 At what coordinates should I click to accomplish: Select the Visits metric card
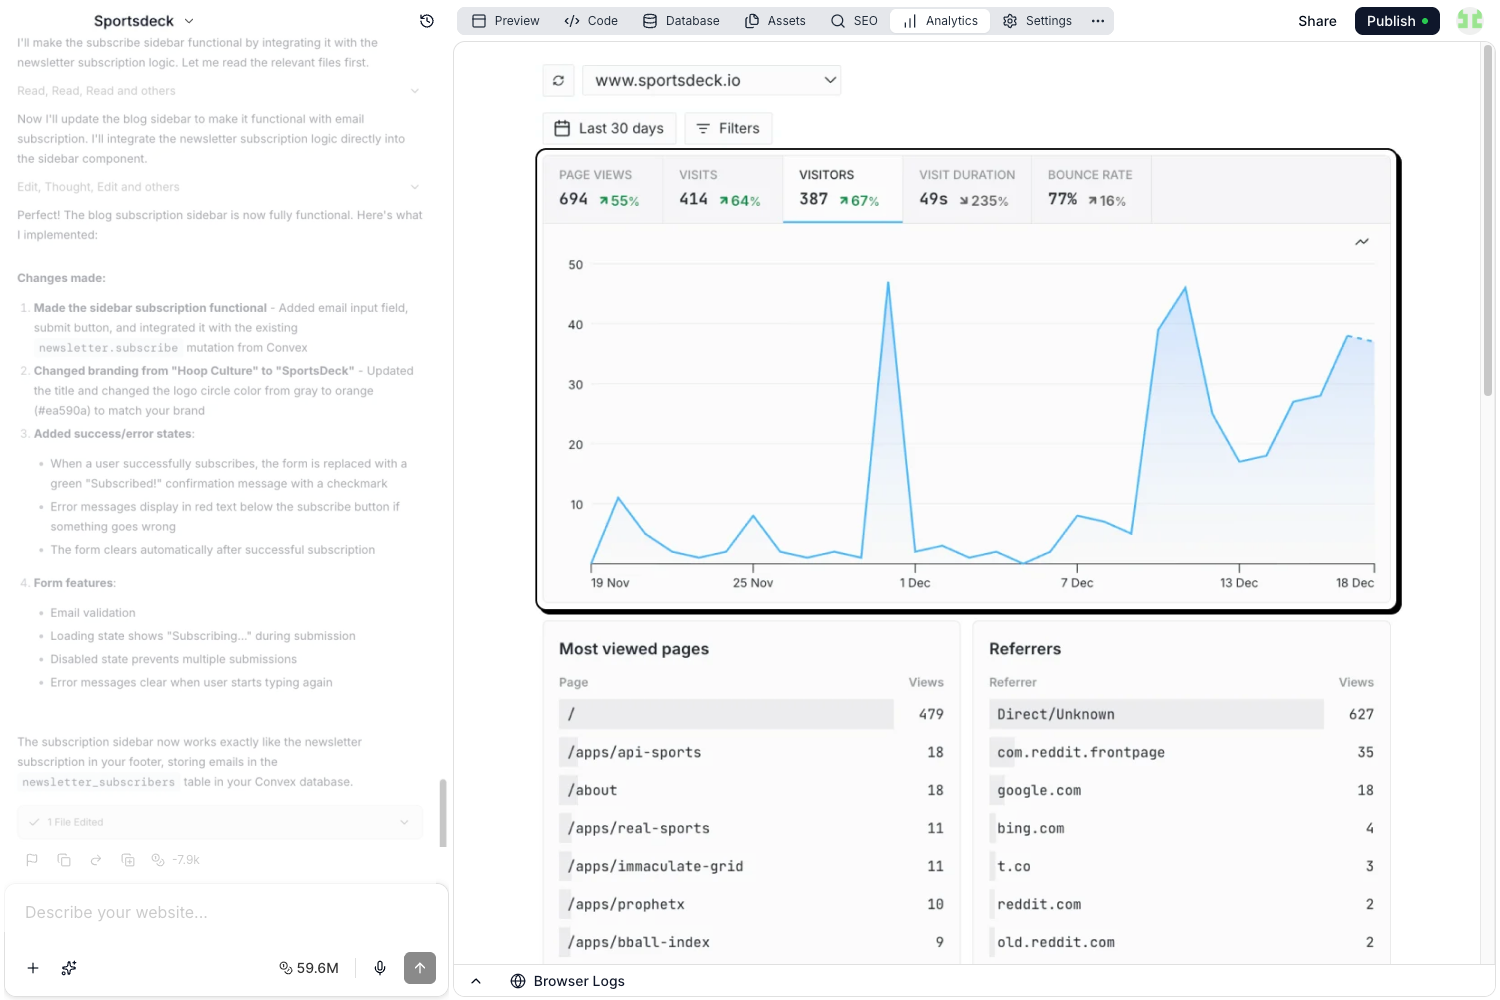pos(723,188)
